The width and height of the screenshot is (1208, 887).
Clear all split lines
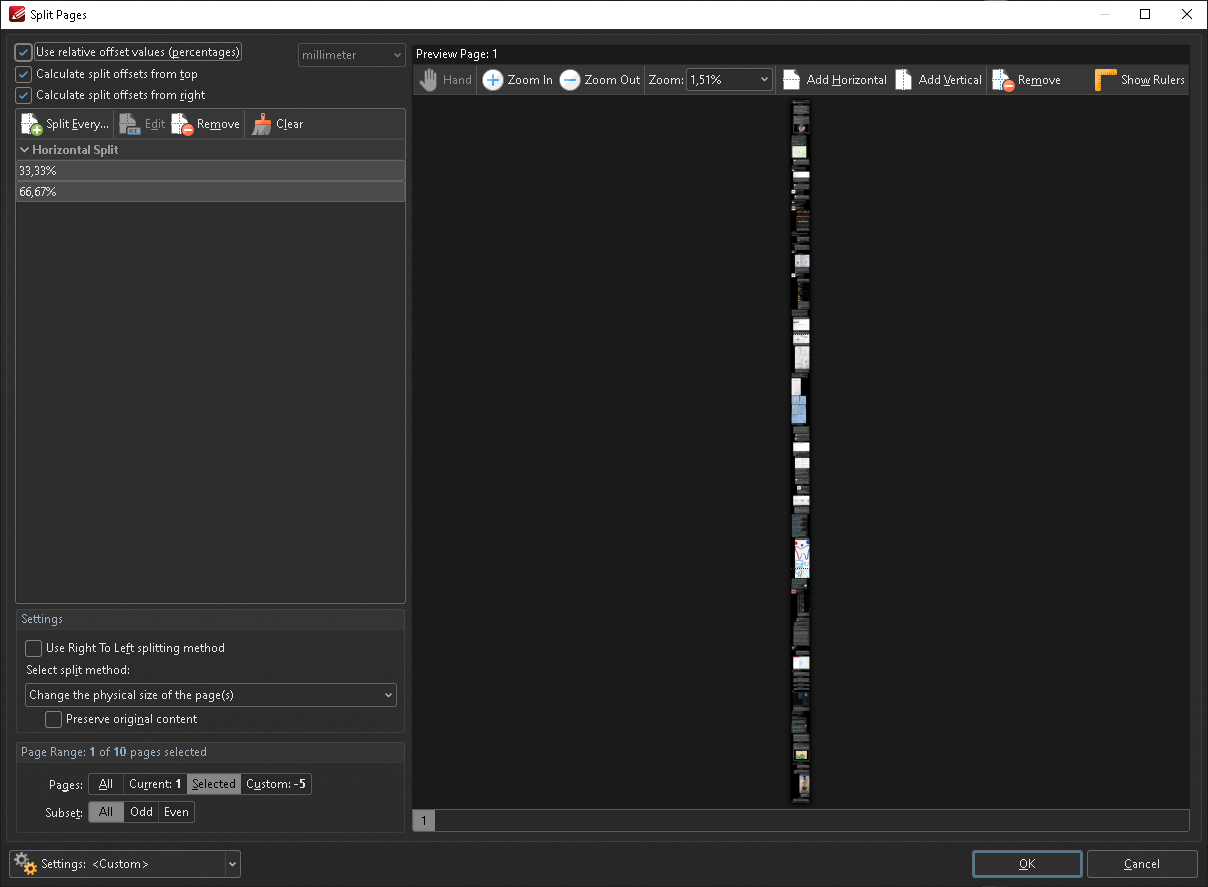click(278, 123)
